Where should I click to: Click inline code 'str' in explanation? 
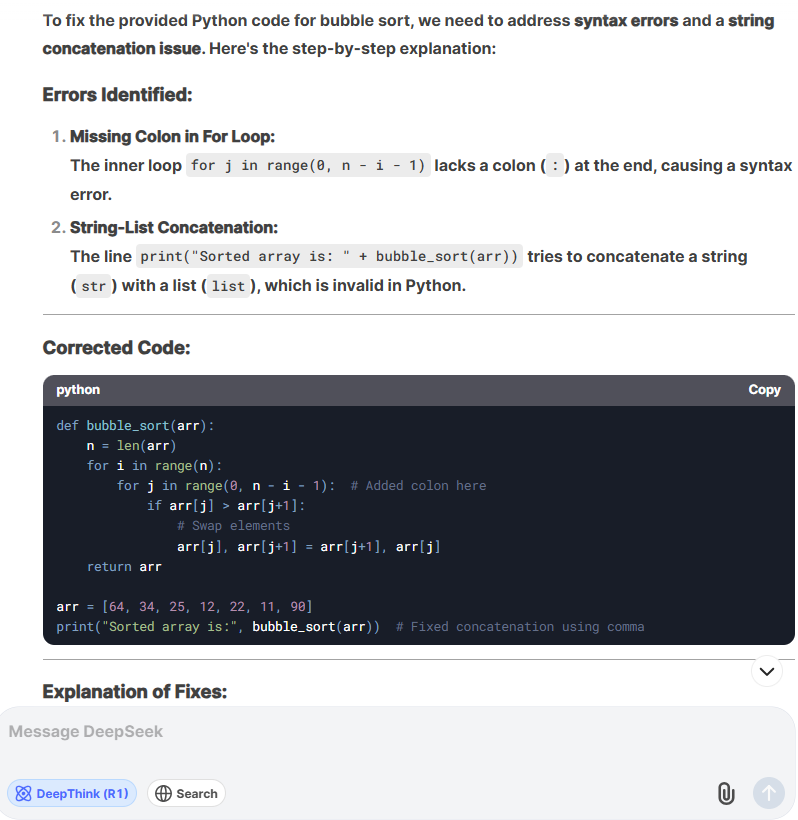point(94,286)
